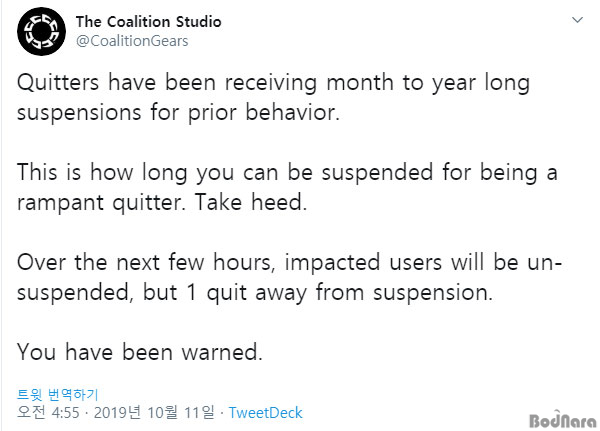Image resolution: width=600 pixels, height=431 pixels.
Task: Click "You have been warned." line
Action: (140, 352)
